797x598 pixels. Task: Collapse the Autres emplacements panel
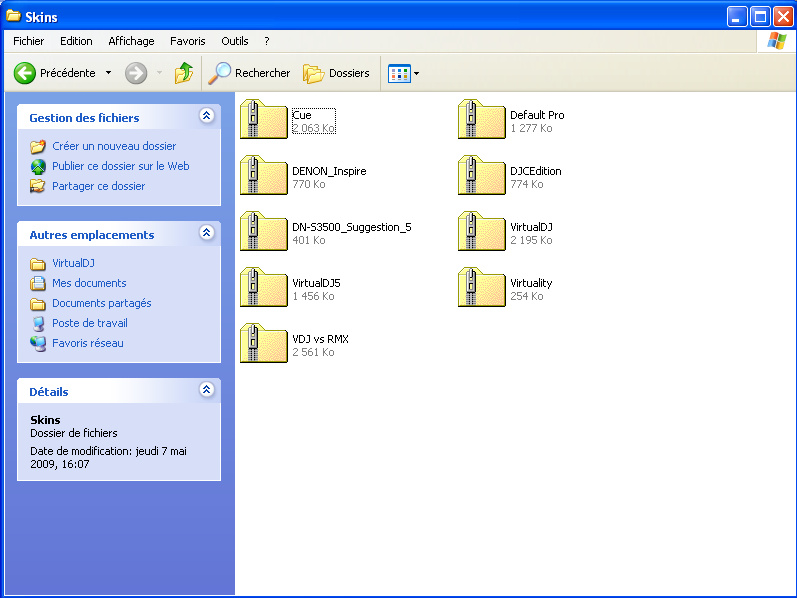[x=206, y=233]
